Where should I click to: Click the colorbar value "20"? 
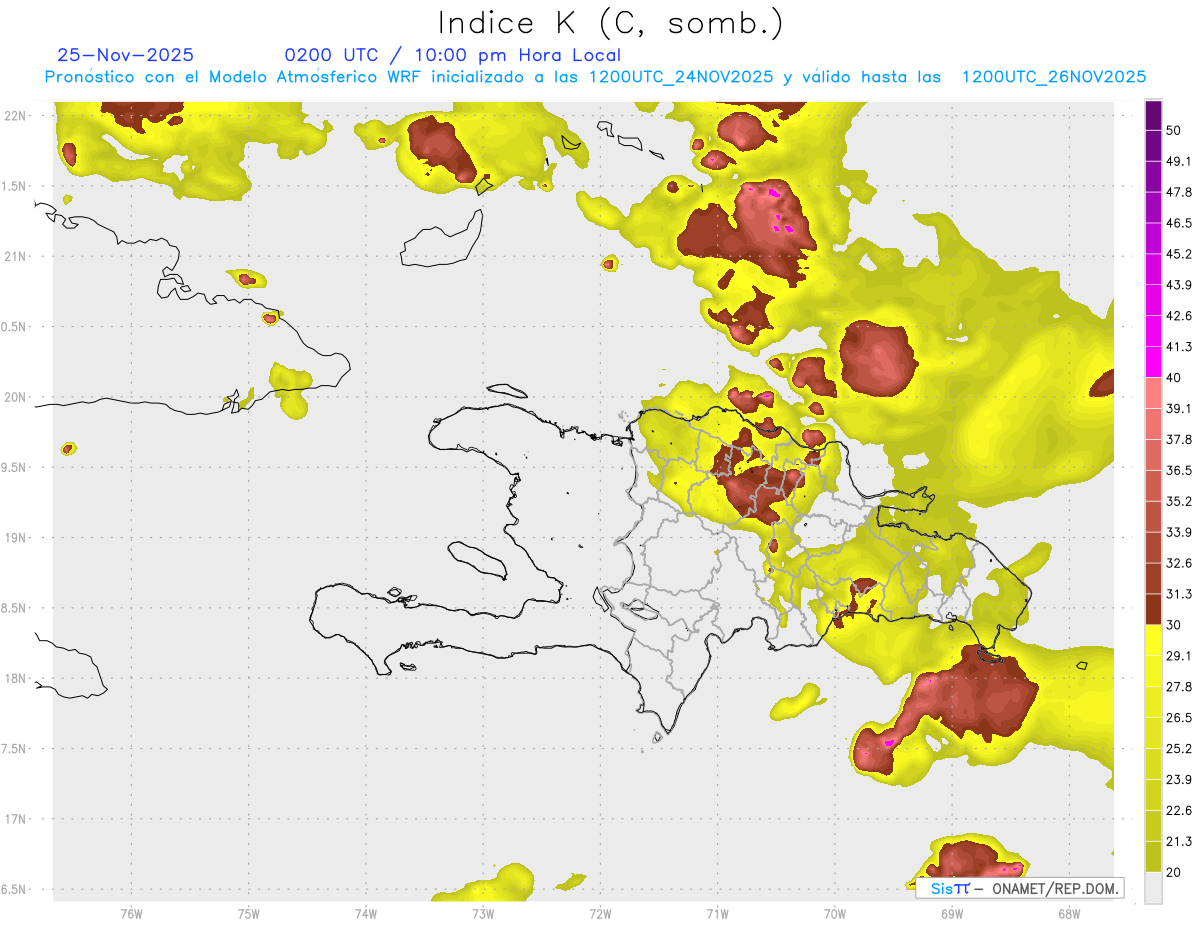point(1174,873)
